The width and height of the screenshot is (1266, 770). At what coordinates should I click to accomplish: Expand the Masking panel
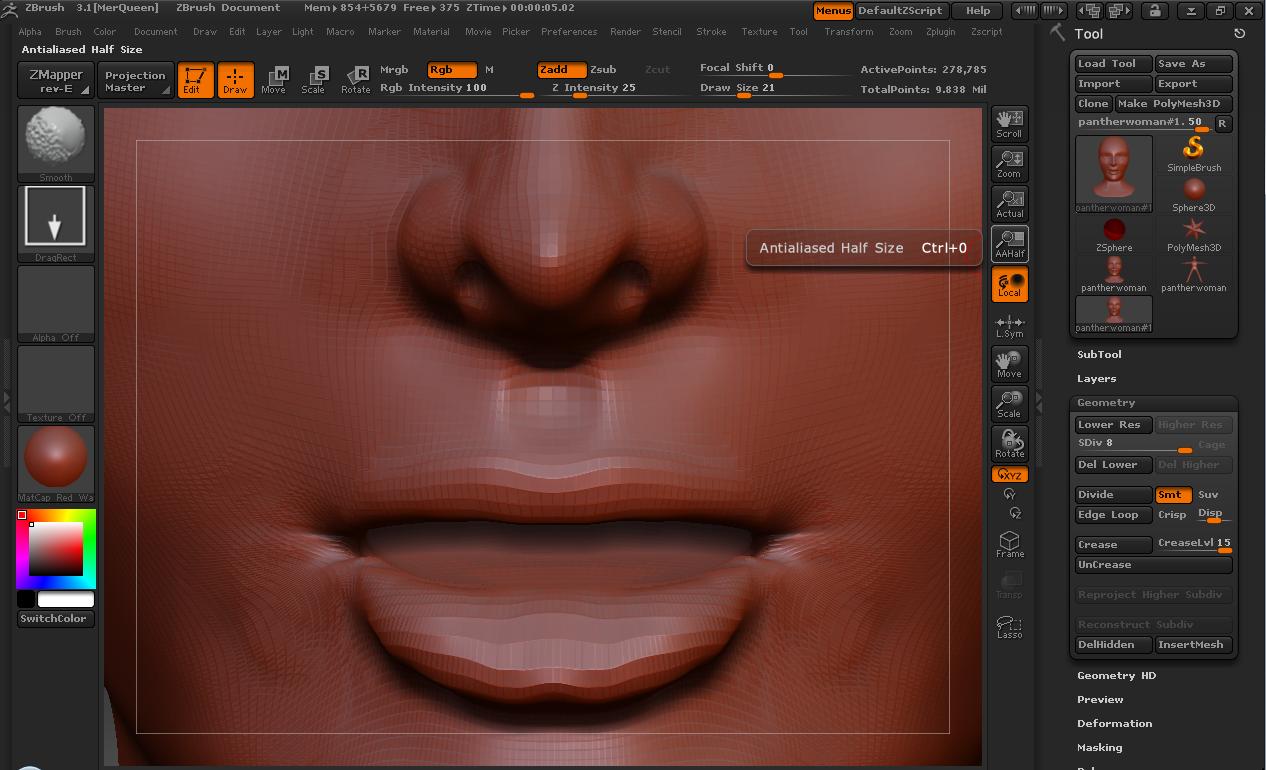click(x=1099, y=747)
